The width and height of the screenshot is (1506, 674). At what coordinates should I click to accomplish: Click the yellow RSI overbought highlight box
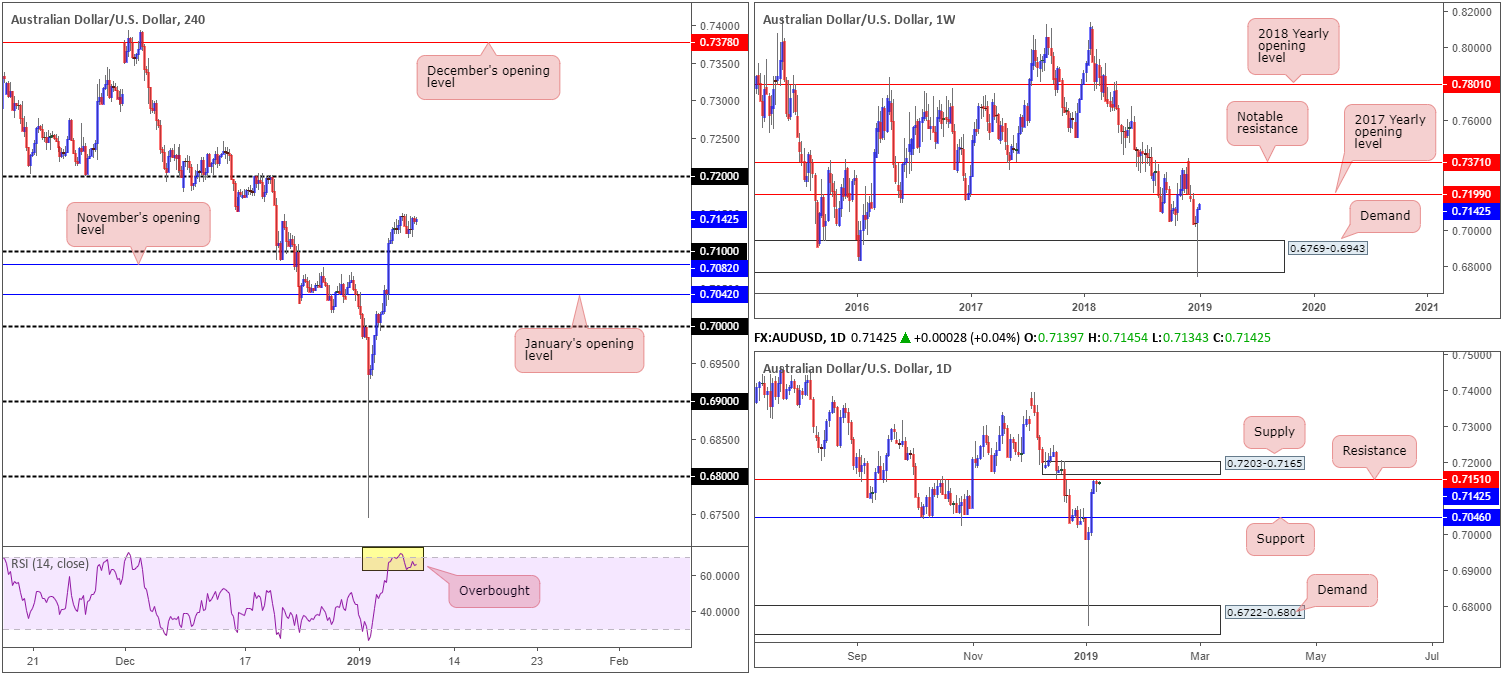pyautogui.click(x=393, y=559)
